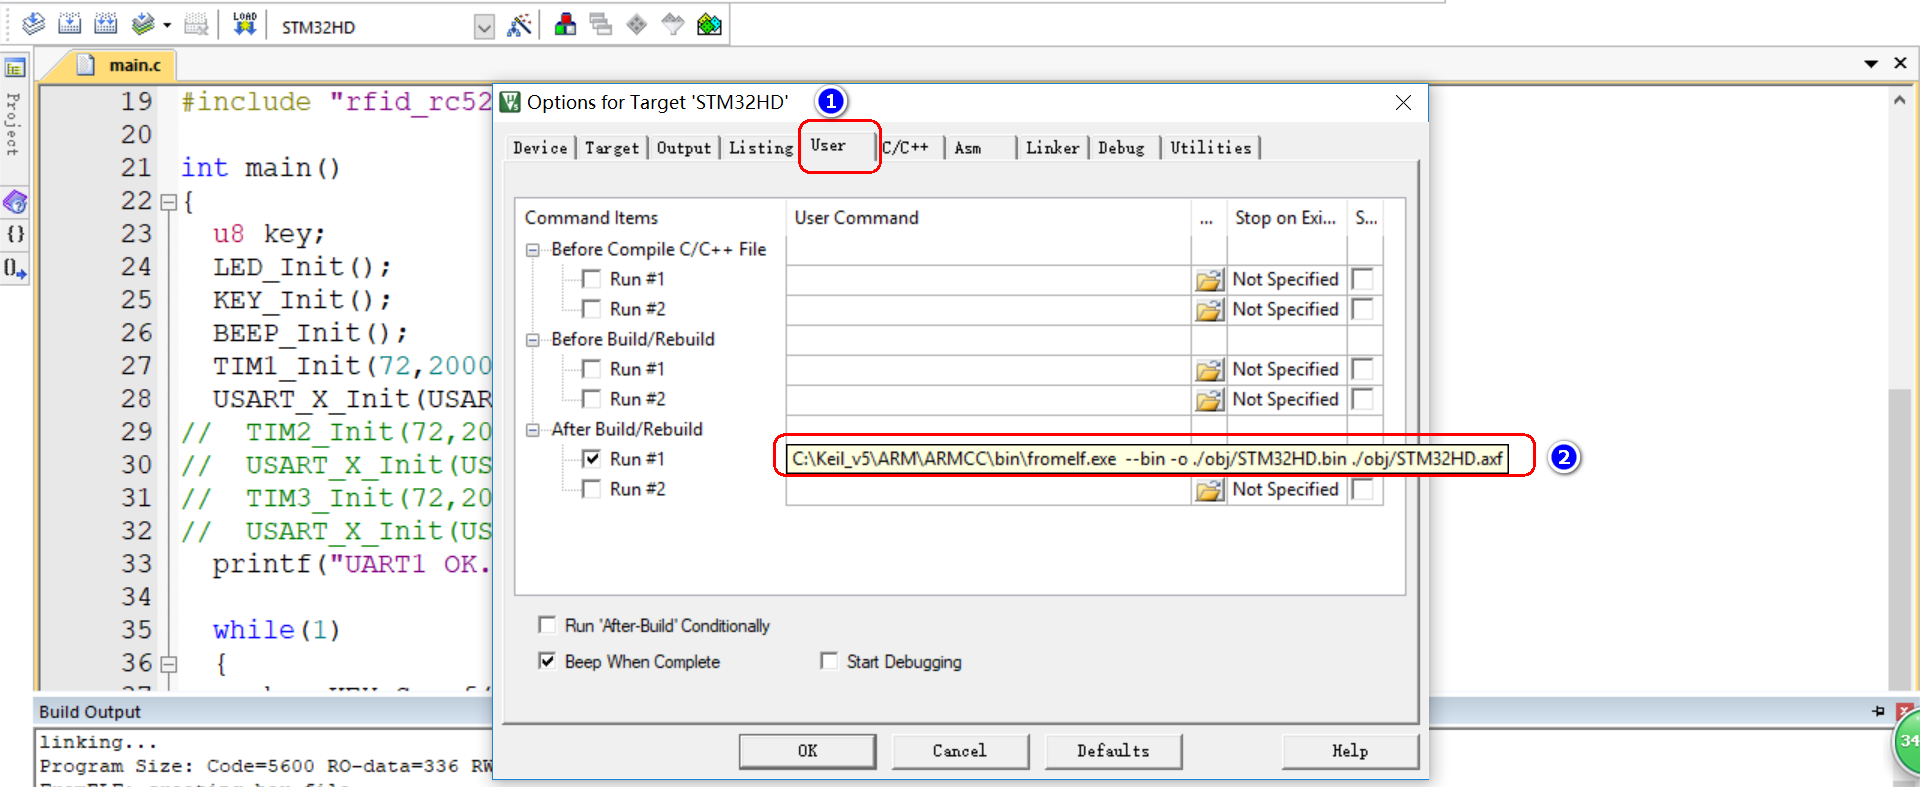Click the After Build Run #2 command field
This screenshot has height=787, width=1920.
(x=989, y=490)
